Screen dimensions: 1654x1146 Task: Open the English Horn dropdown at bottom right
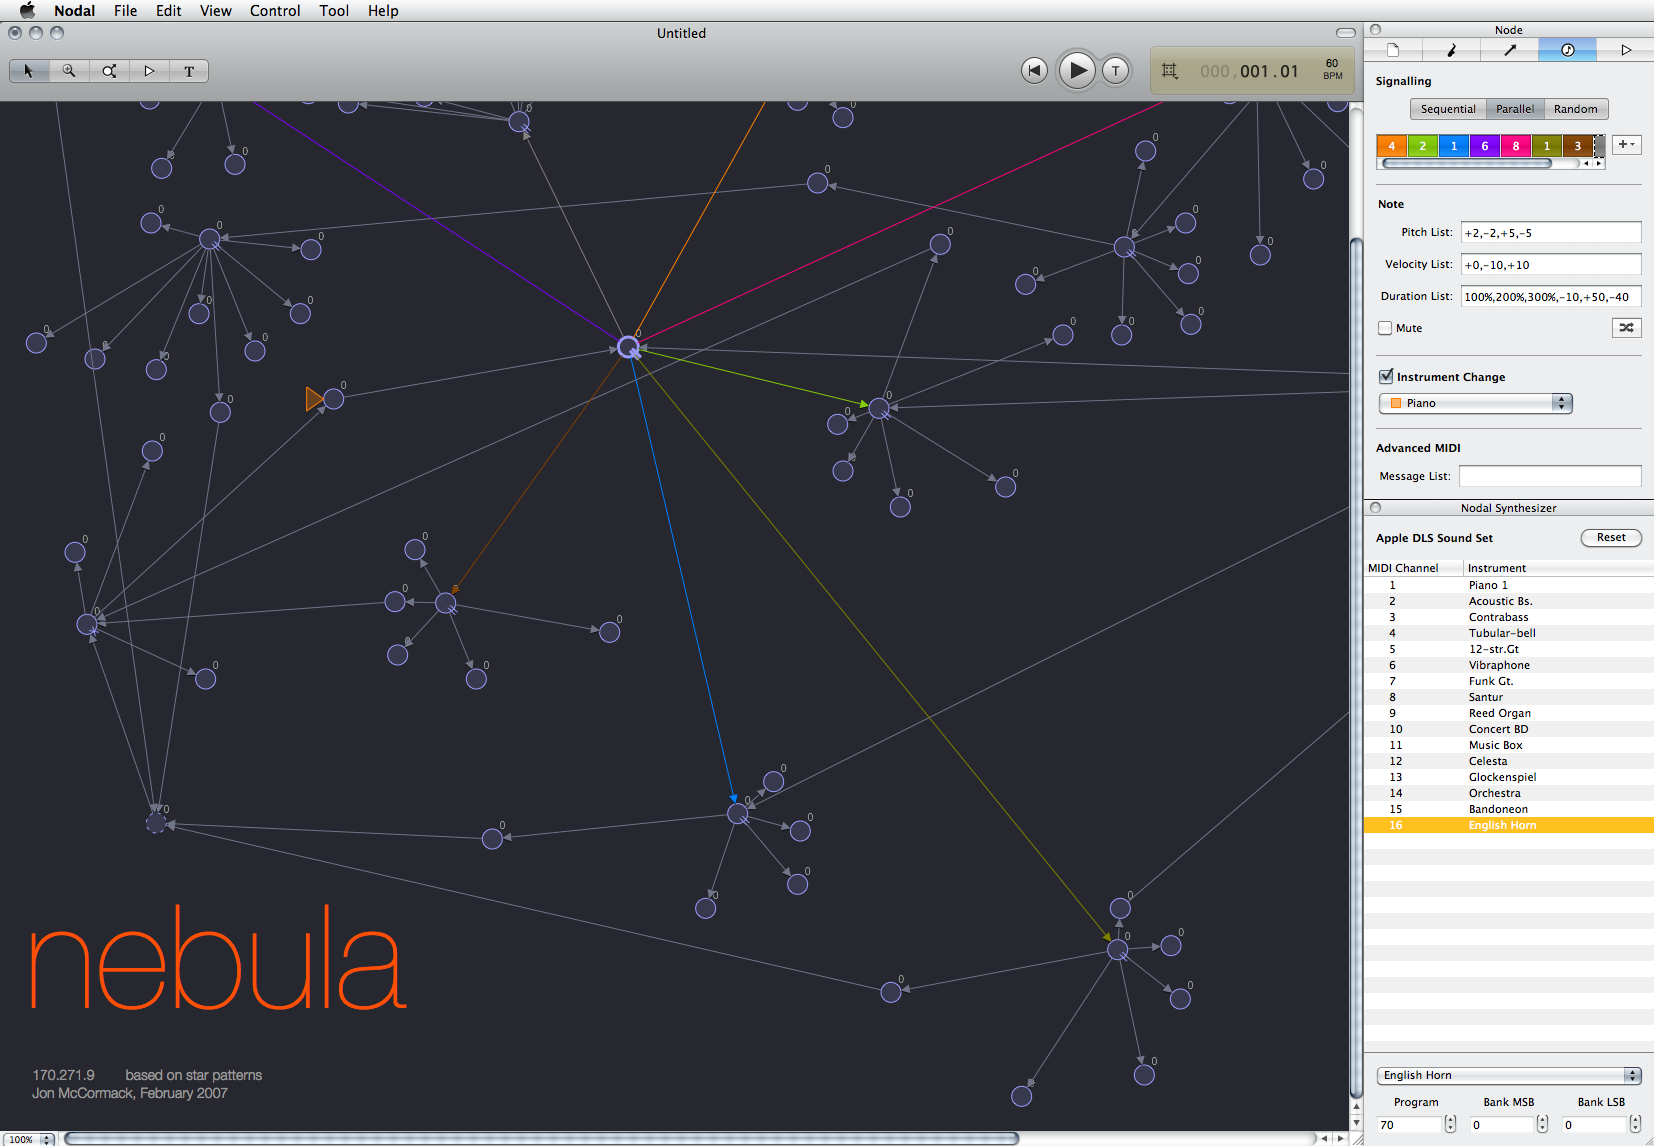coord(1508,1075)
